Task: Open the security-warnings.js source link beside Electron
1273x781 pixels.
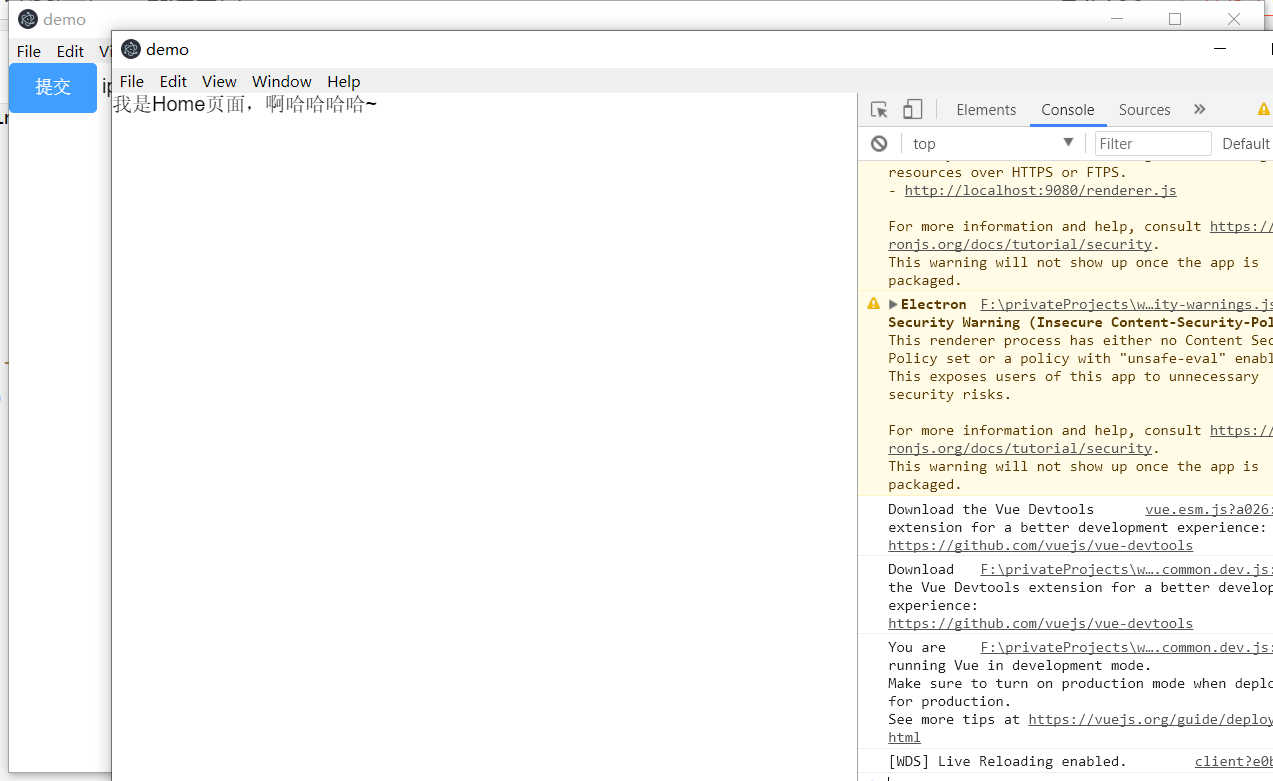Action: 1126,304
